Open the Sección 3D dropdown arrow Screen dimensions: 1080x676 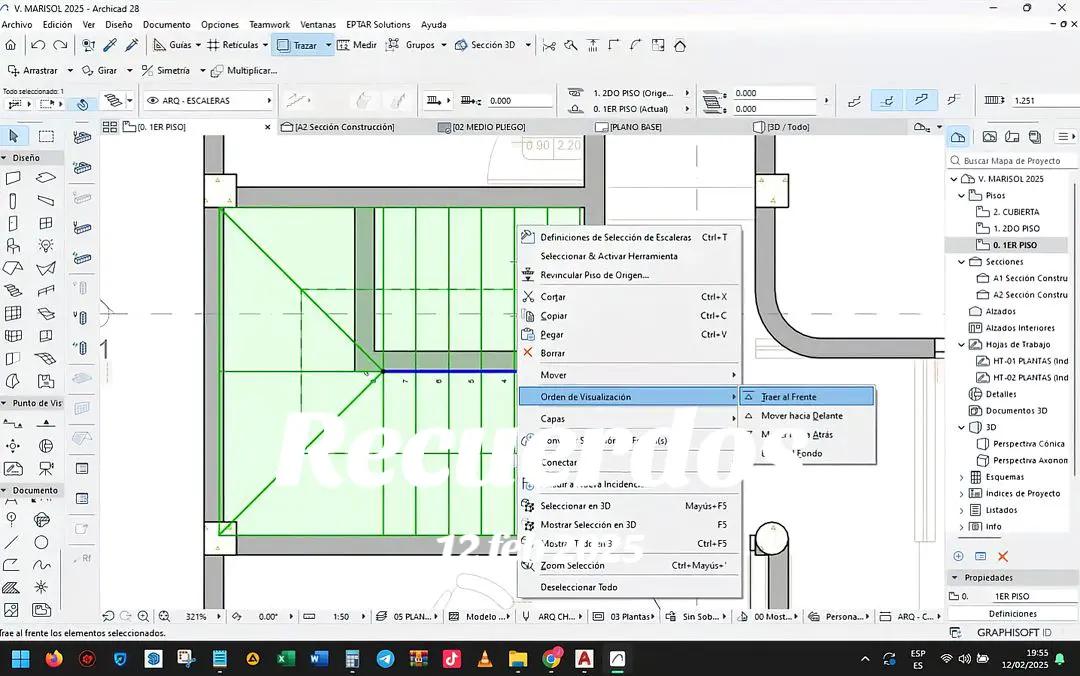point(528,45)
